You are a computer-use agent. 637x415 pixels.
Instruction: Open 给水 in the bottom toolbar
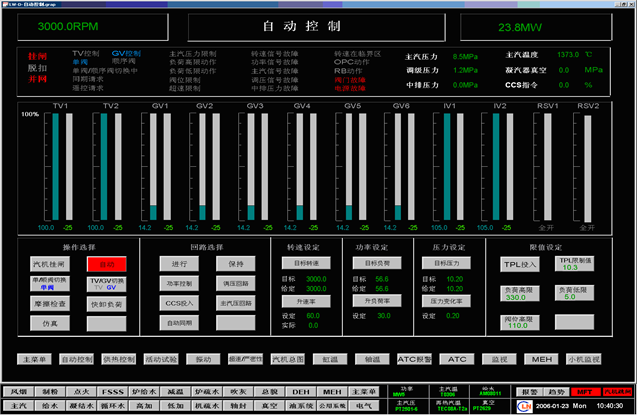tap(50, 406)
